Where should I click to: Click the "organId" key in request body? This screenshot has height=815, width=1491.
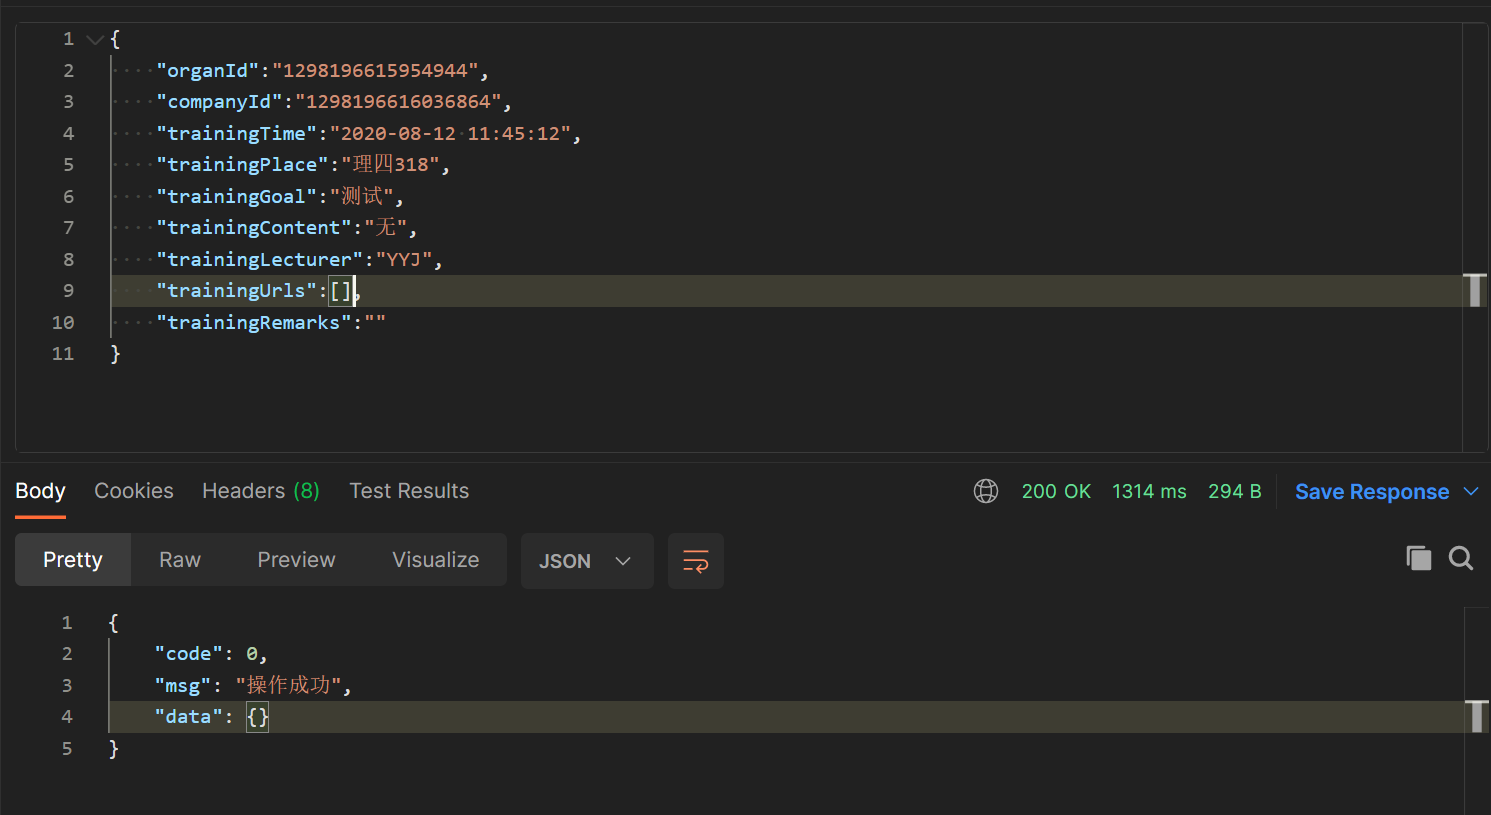(208, 71)
